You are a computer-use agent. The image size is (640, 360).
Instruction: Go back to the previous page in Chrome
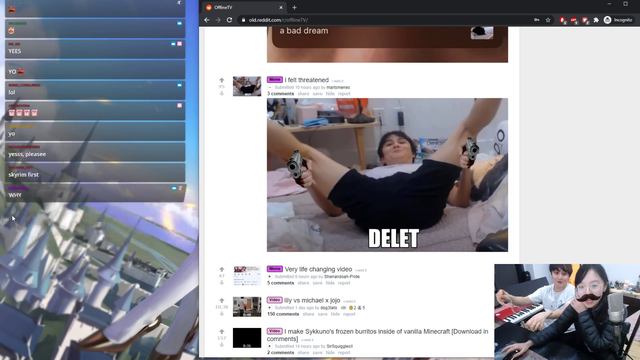(207, 20)
